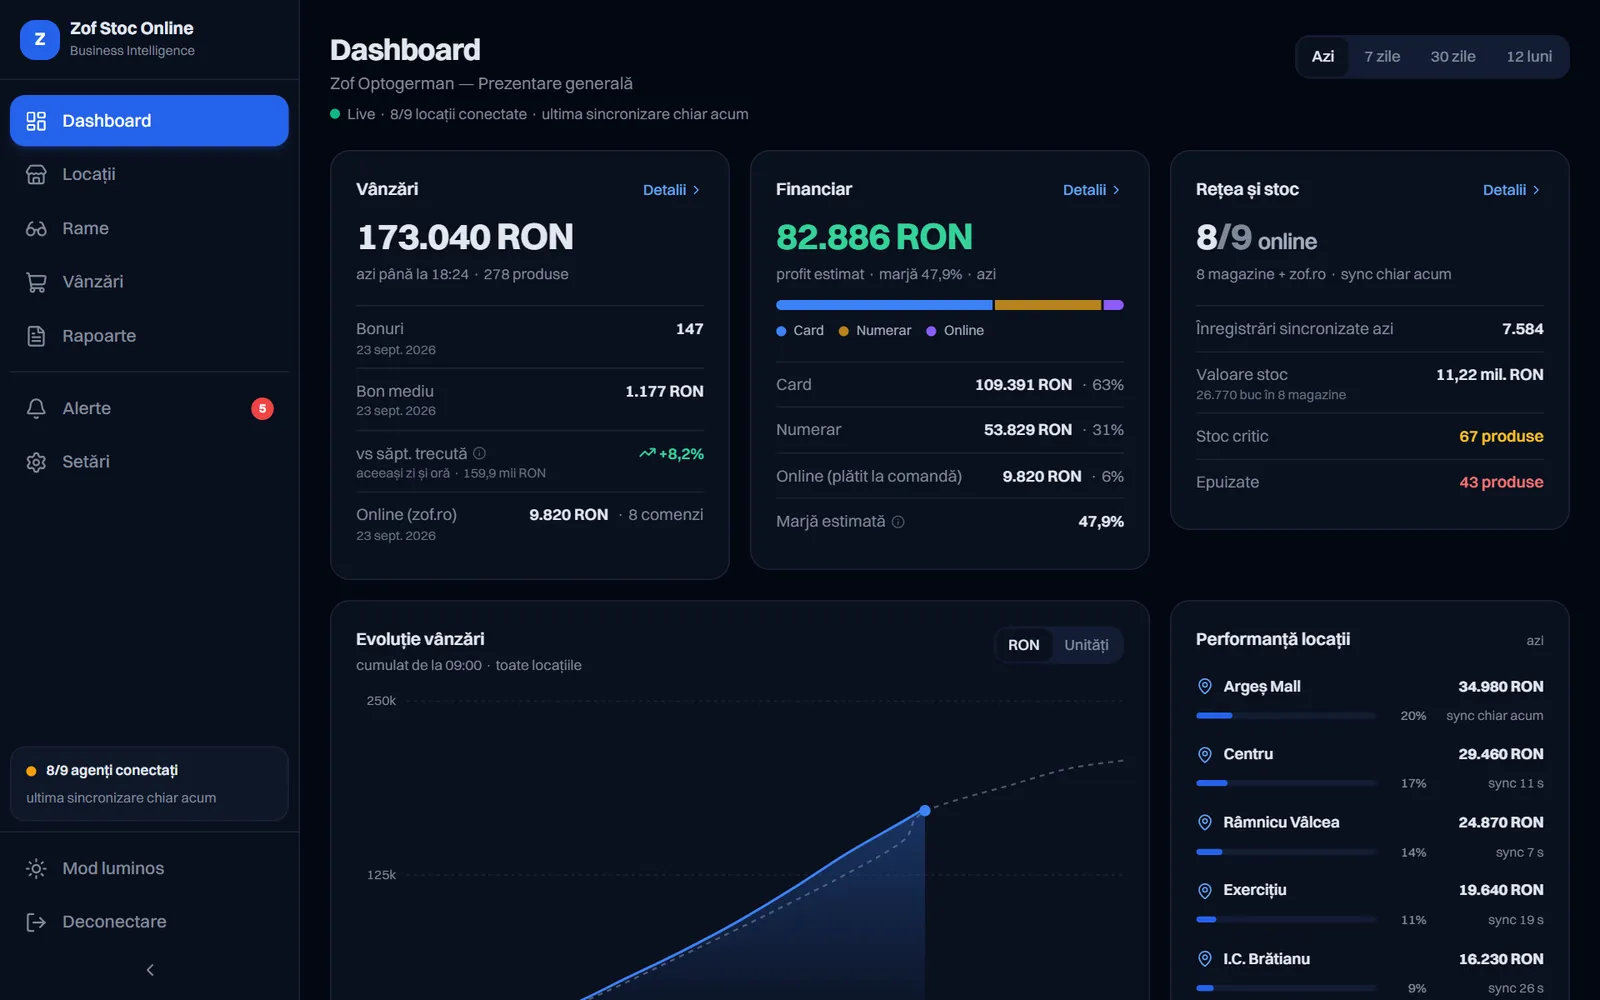Select the Azi time range tab

1323,57
